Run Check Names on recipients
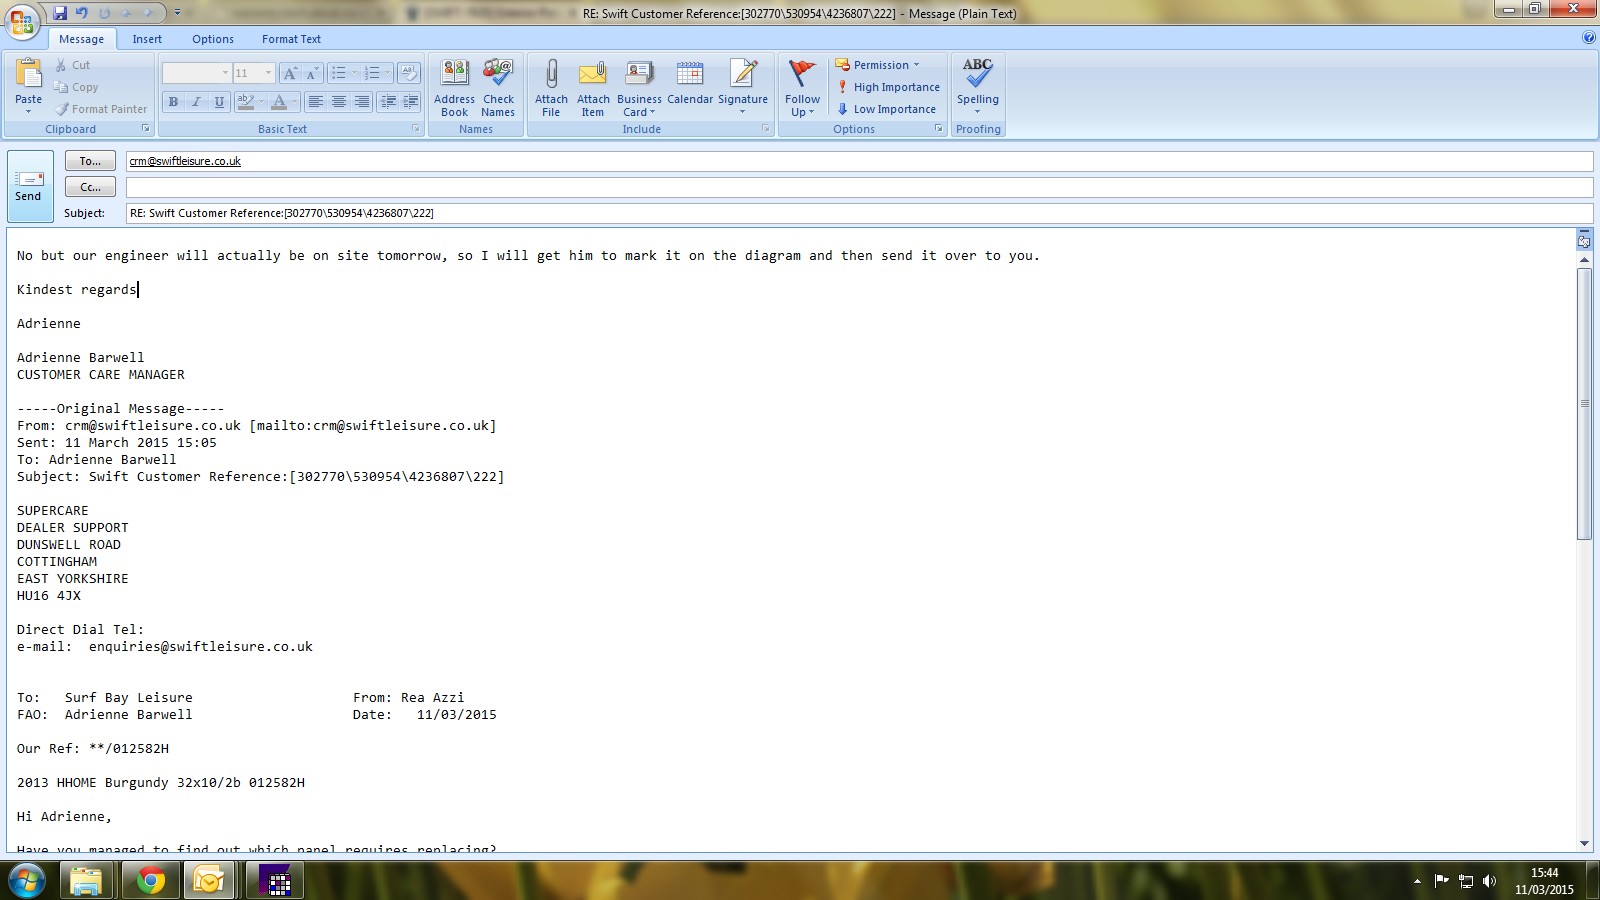 click(x=498, y=88)
